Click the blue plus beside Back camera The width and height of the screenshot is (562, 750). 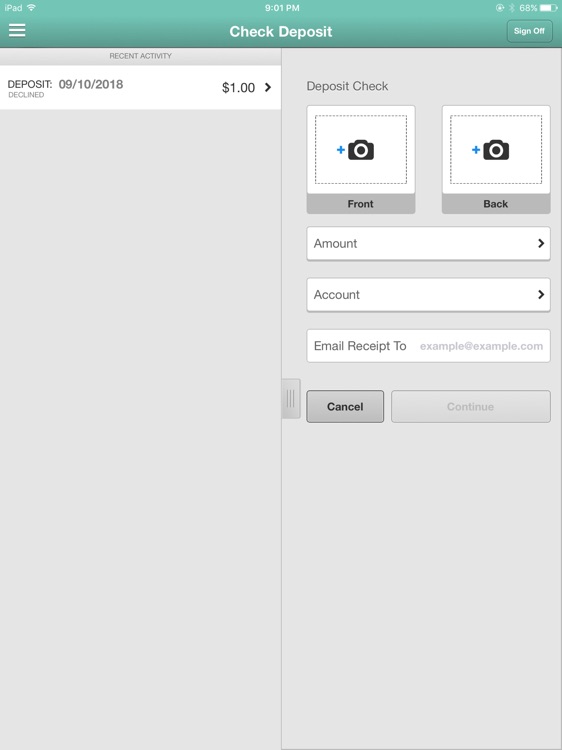tap(476, 150)
